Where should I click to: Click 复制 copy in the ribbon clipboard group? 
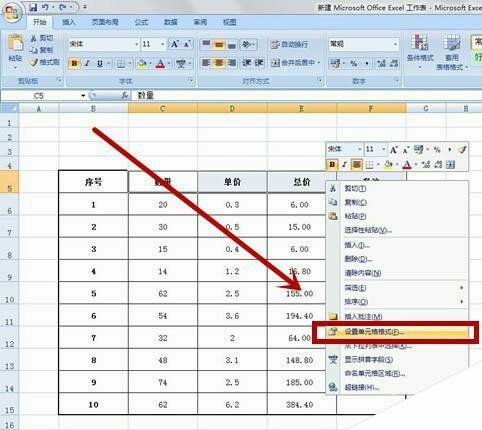(41, 50)
